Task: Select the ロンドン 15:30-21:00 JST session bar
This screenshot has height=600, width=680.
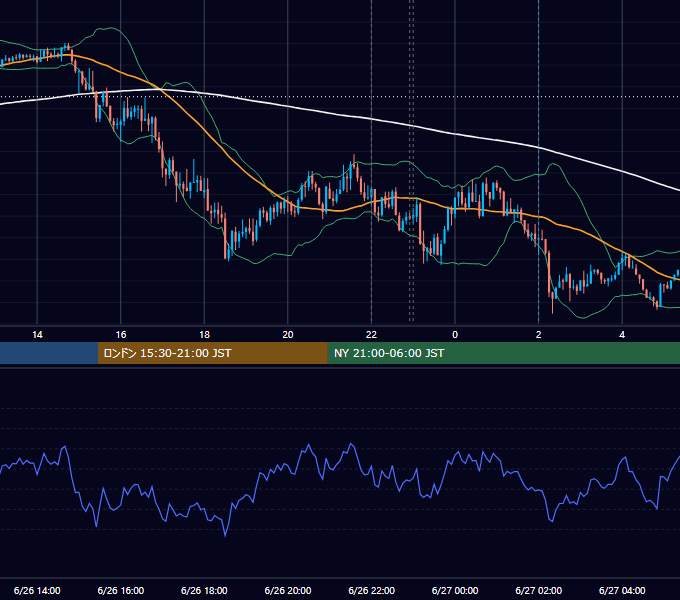Action: (212, 353)
